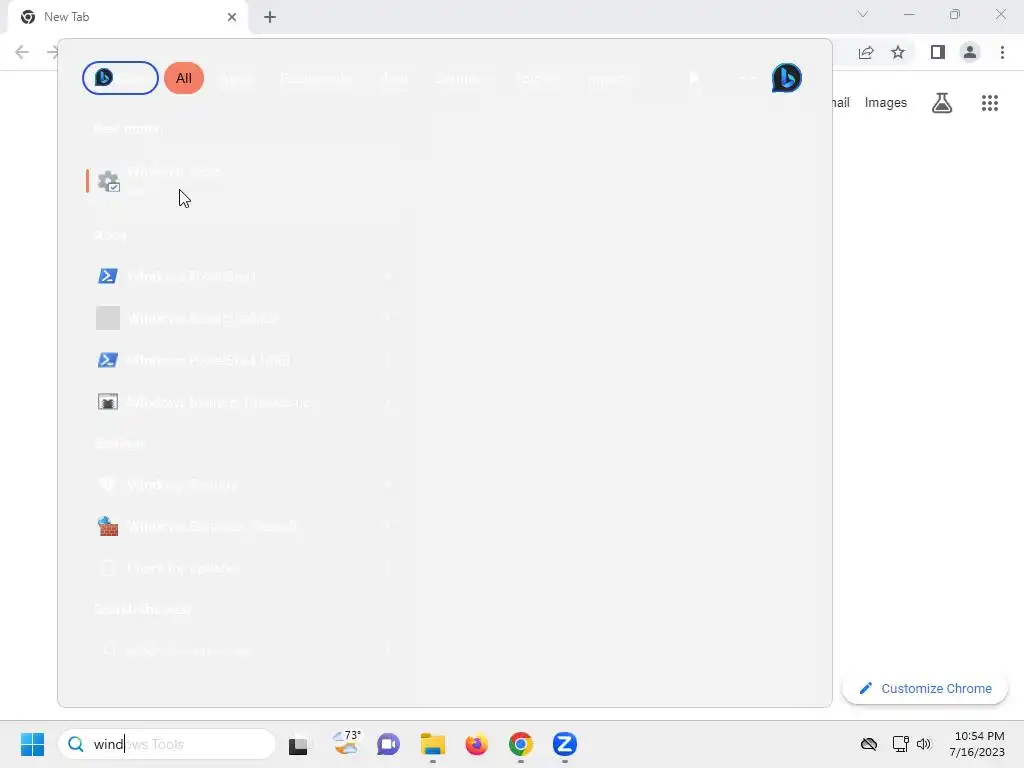Open File Explorer from taskbar

click(432, 744)
